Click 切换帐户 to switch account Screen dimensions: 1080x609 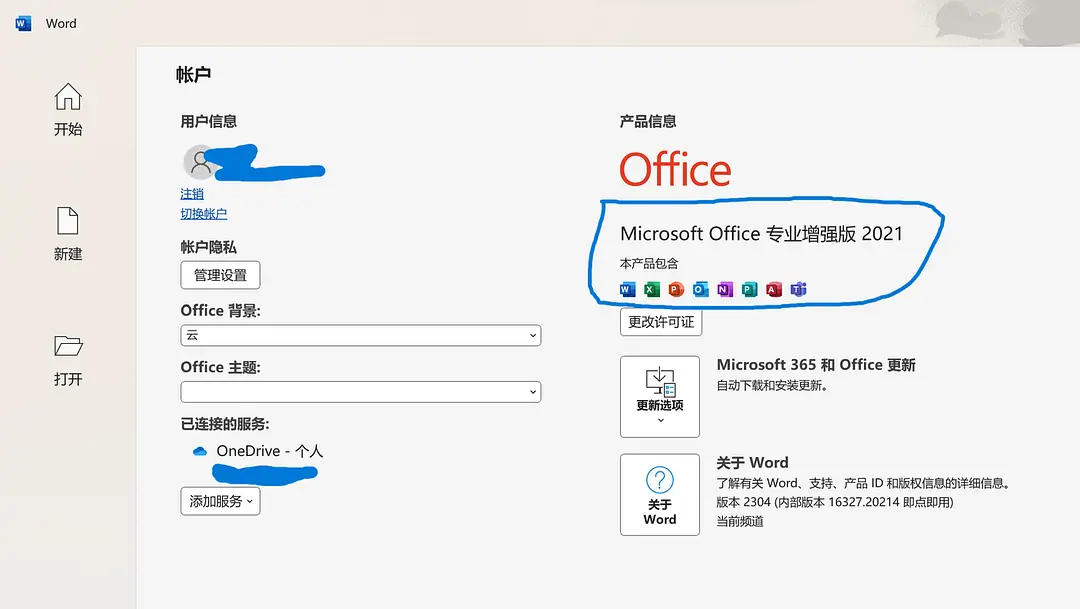[204, 214]
